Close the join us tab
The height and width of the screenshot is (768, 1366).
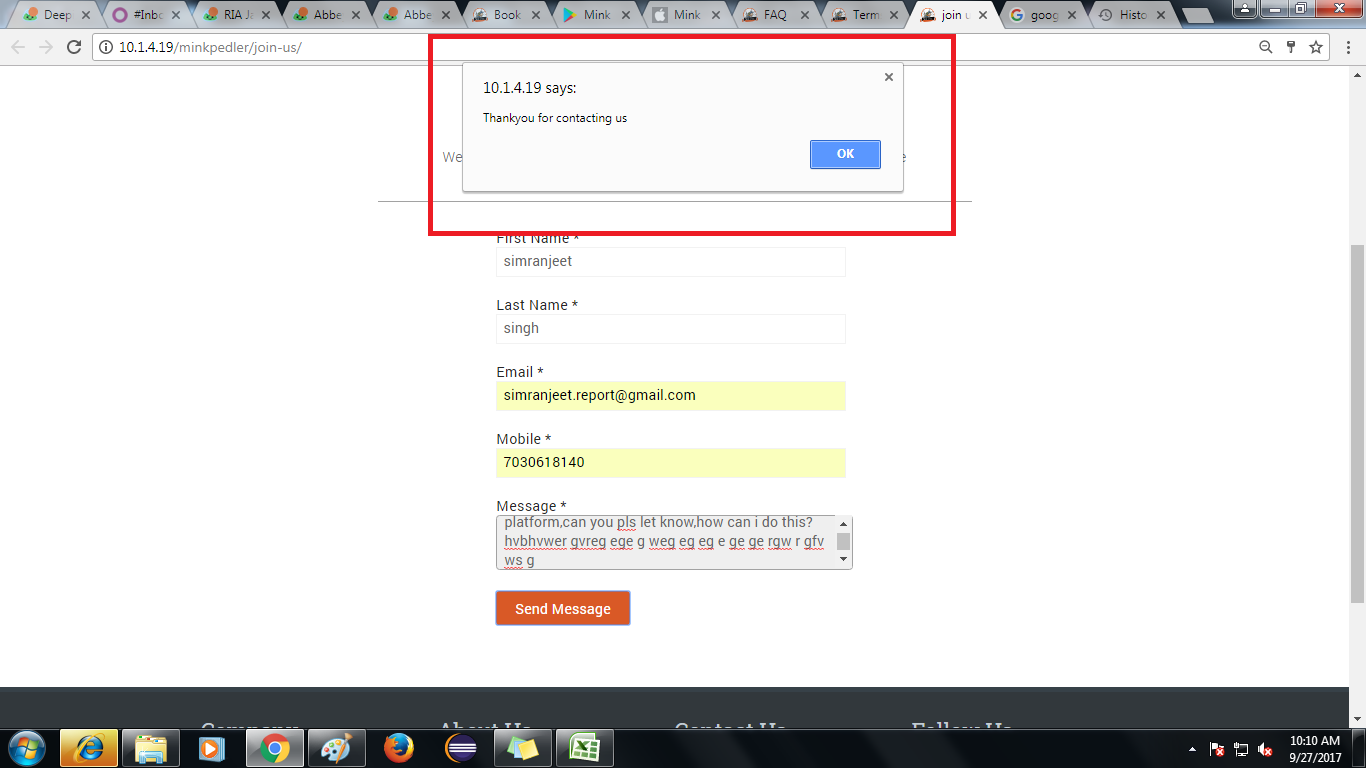(983, 16)
